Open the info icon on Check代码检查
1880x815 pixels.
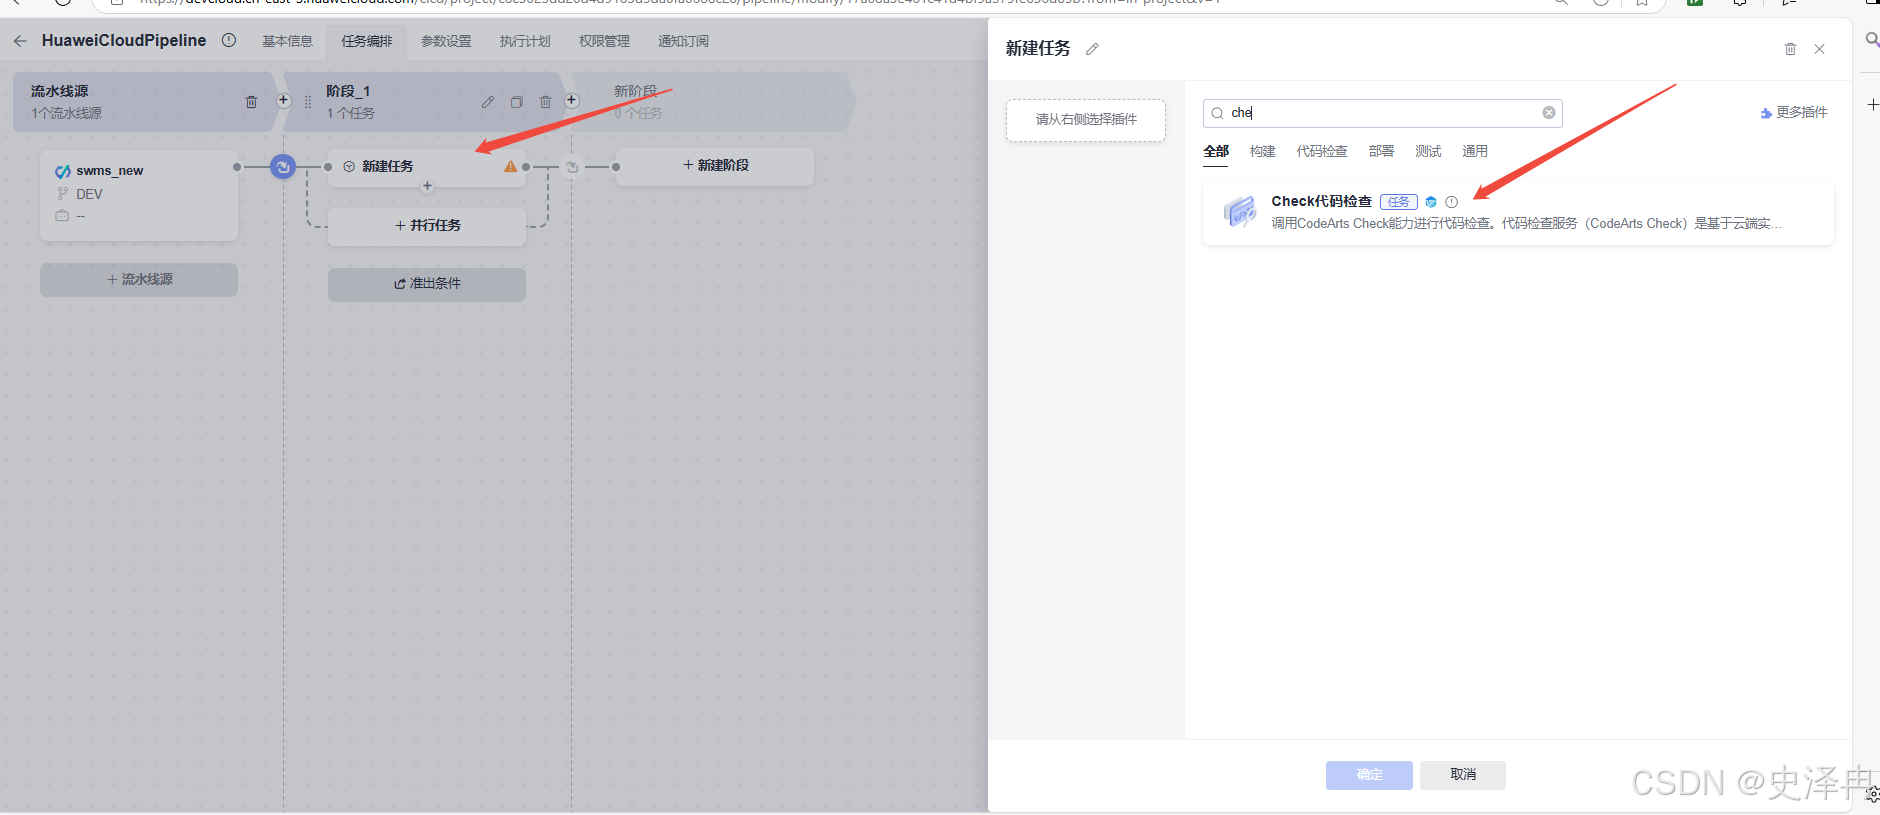pyautogui.click(x=1452, y=202)
